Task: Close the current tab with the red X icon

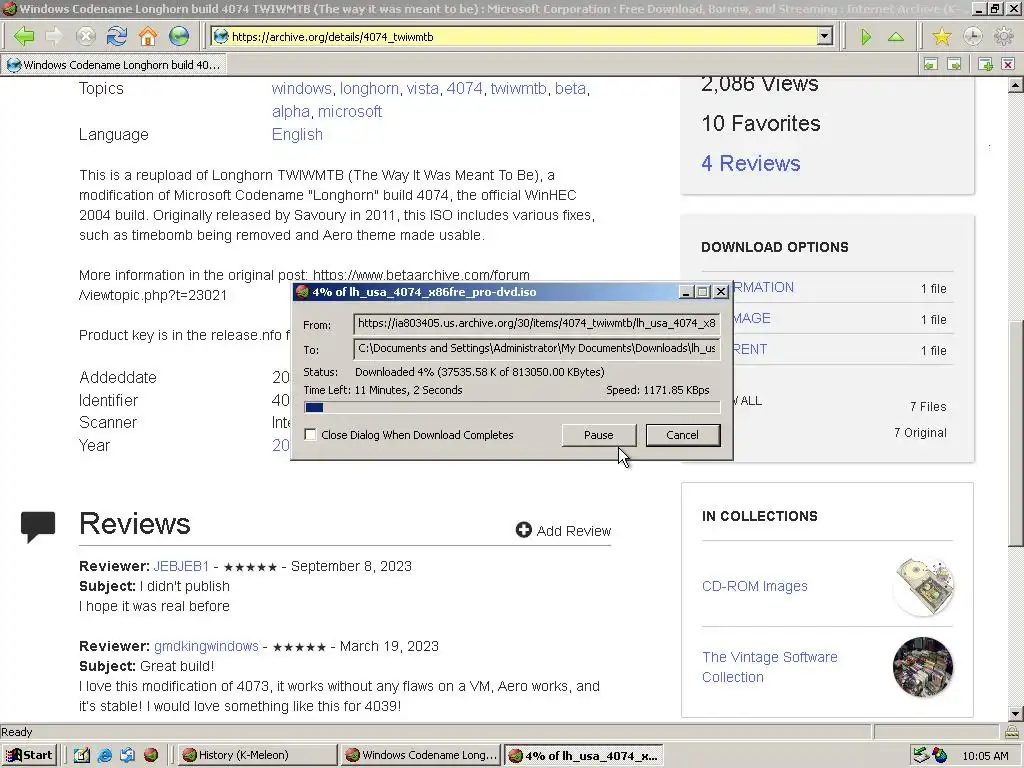Action: (x=1008, y=64)
